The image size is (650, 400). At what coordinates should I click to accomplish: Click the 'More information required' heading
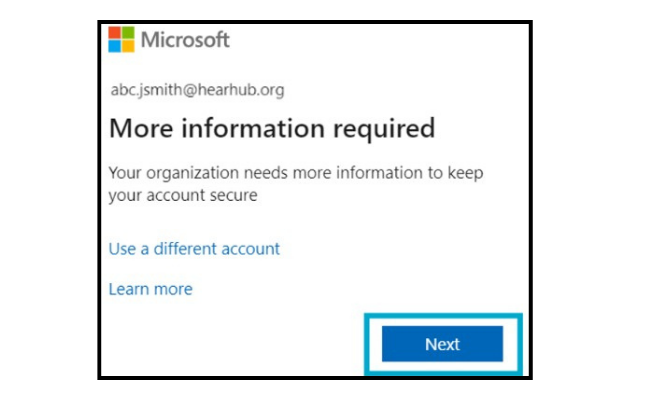point(272,129)
